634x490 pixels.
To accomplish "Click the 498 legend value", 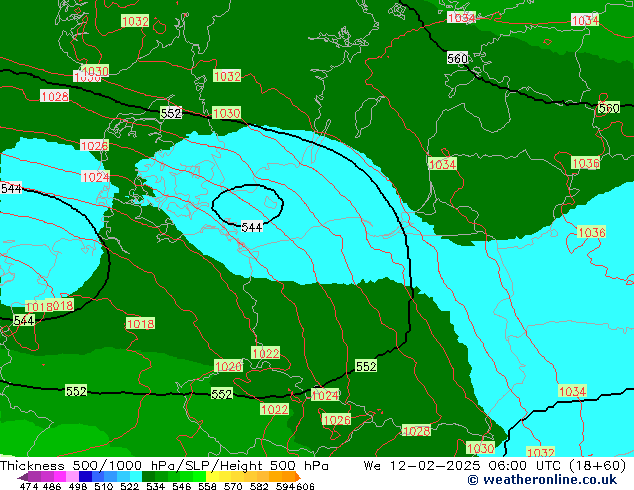I will [x=78, y=486].
